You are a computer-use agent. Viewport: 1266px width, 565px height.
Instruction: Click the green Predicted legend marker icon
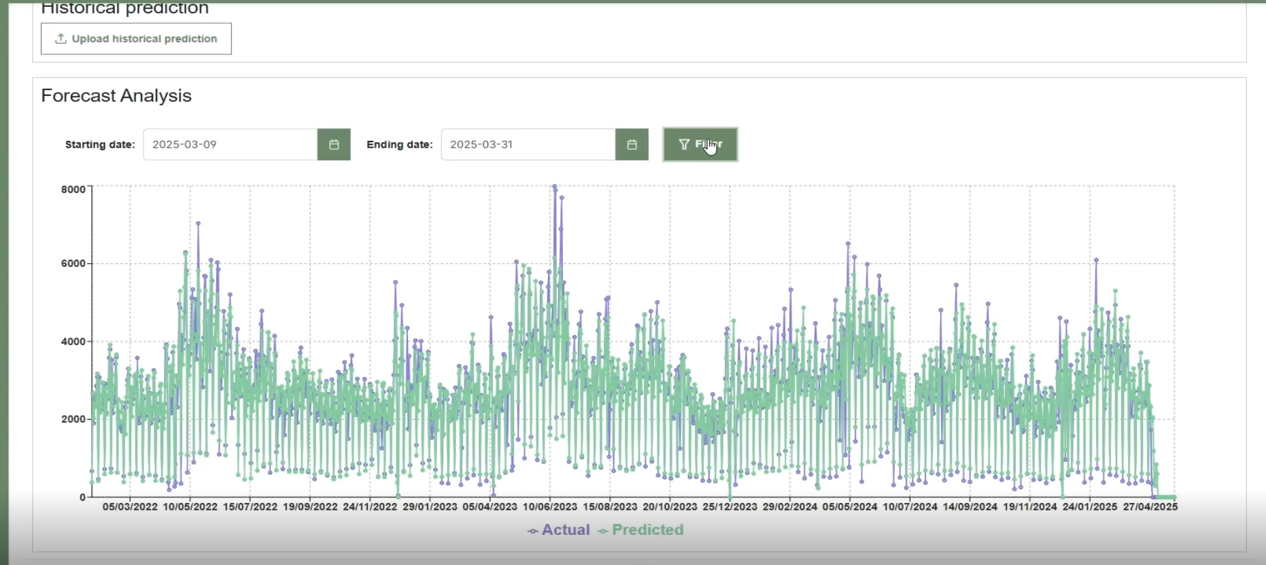click(x=603, y=531)
